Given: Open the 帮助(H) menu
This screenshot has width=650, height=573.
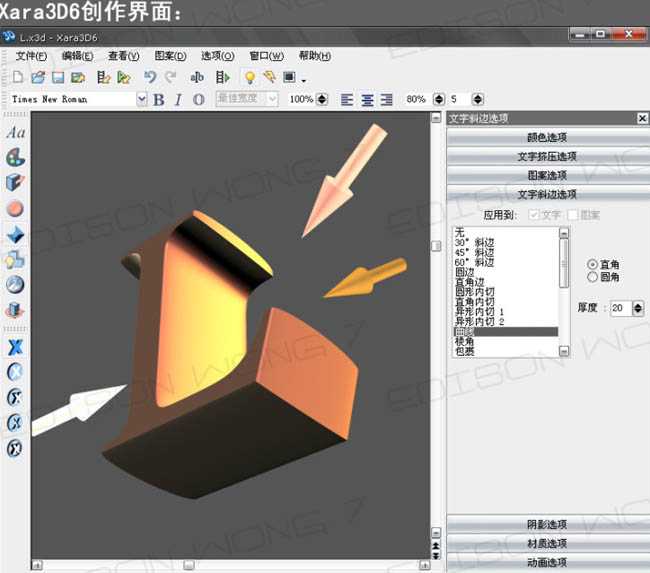Looking at the screenshot, I should [315, 56].
